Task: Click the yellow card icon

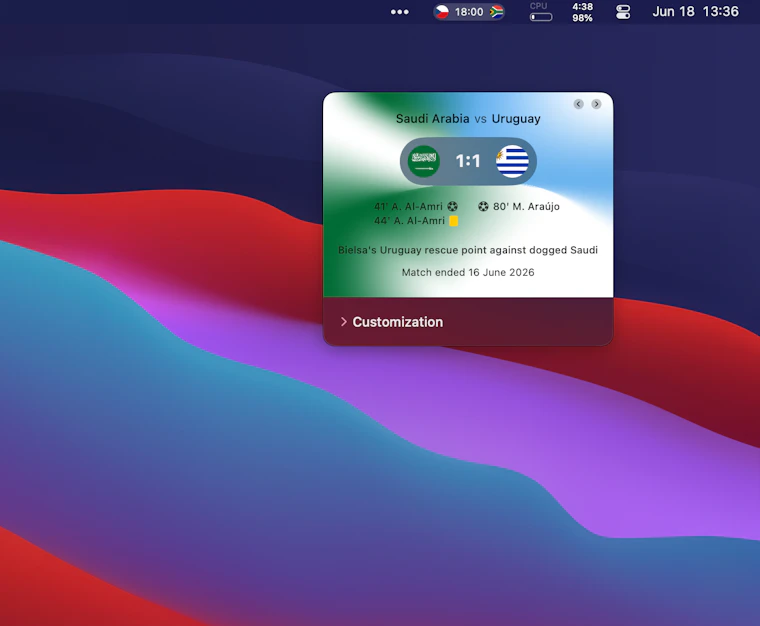Action: 454,221
